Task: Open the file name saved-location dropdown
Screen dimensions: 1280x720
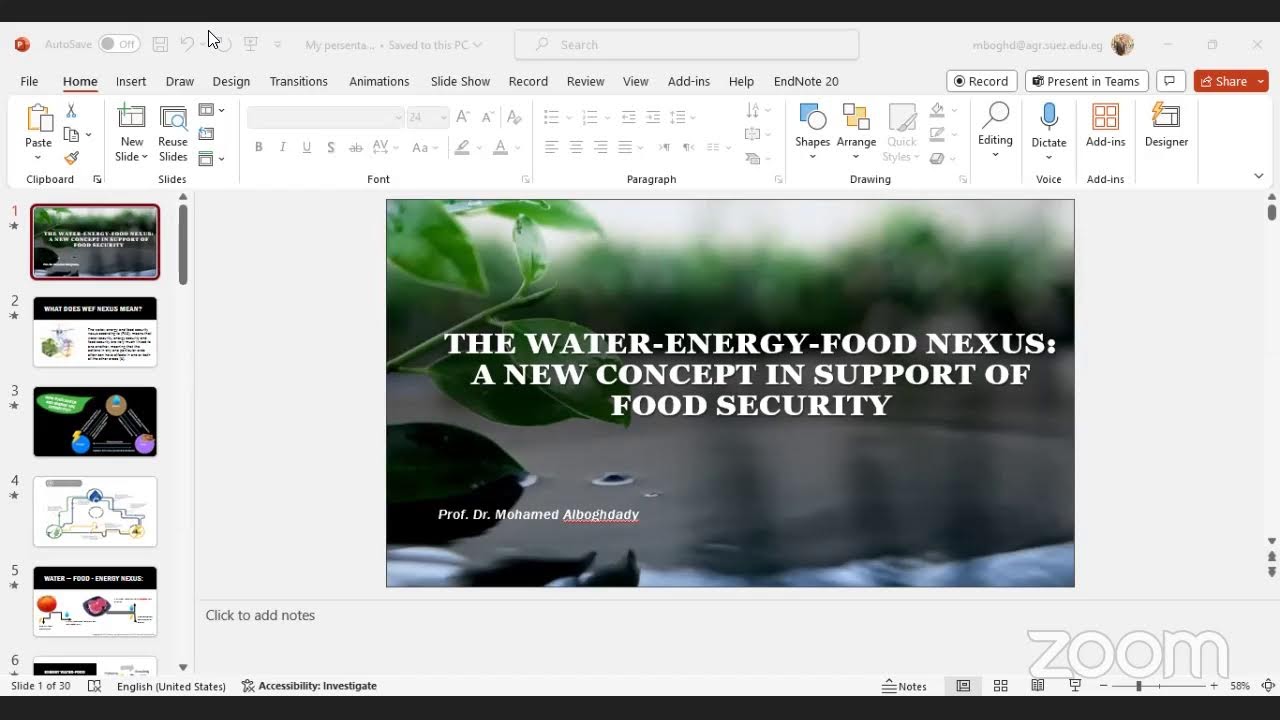Action: click(x=478, y=45)
